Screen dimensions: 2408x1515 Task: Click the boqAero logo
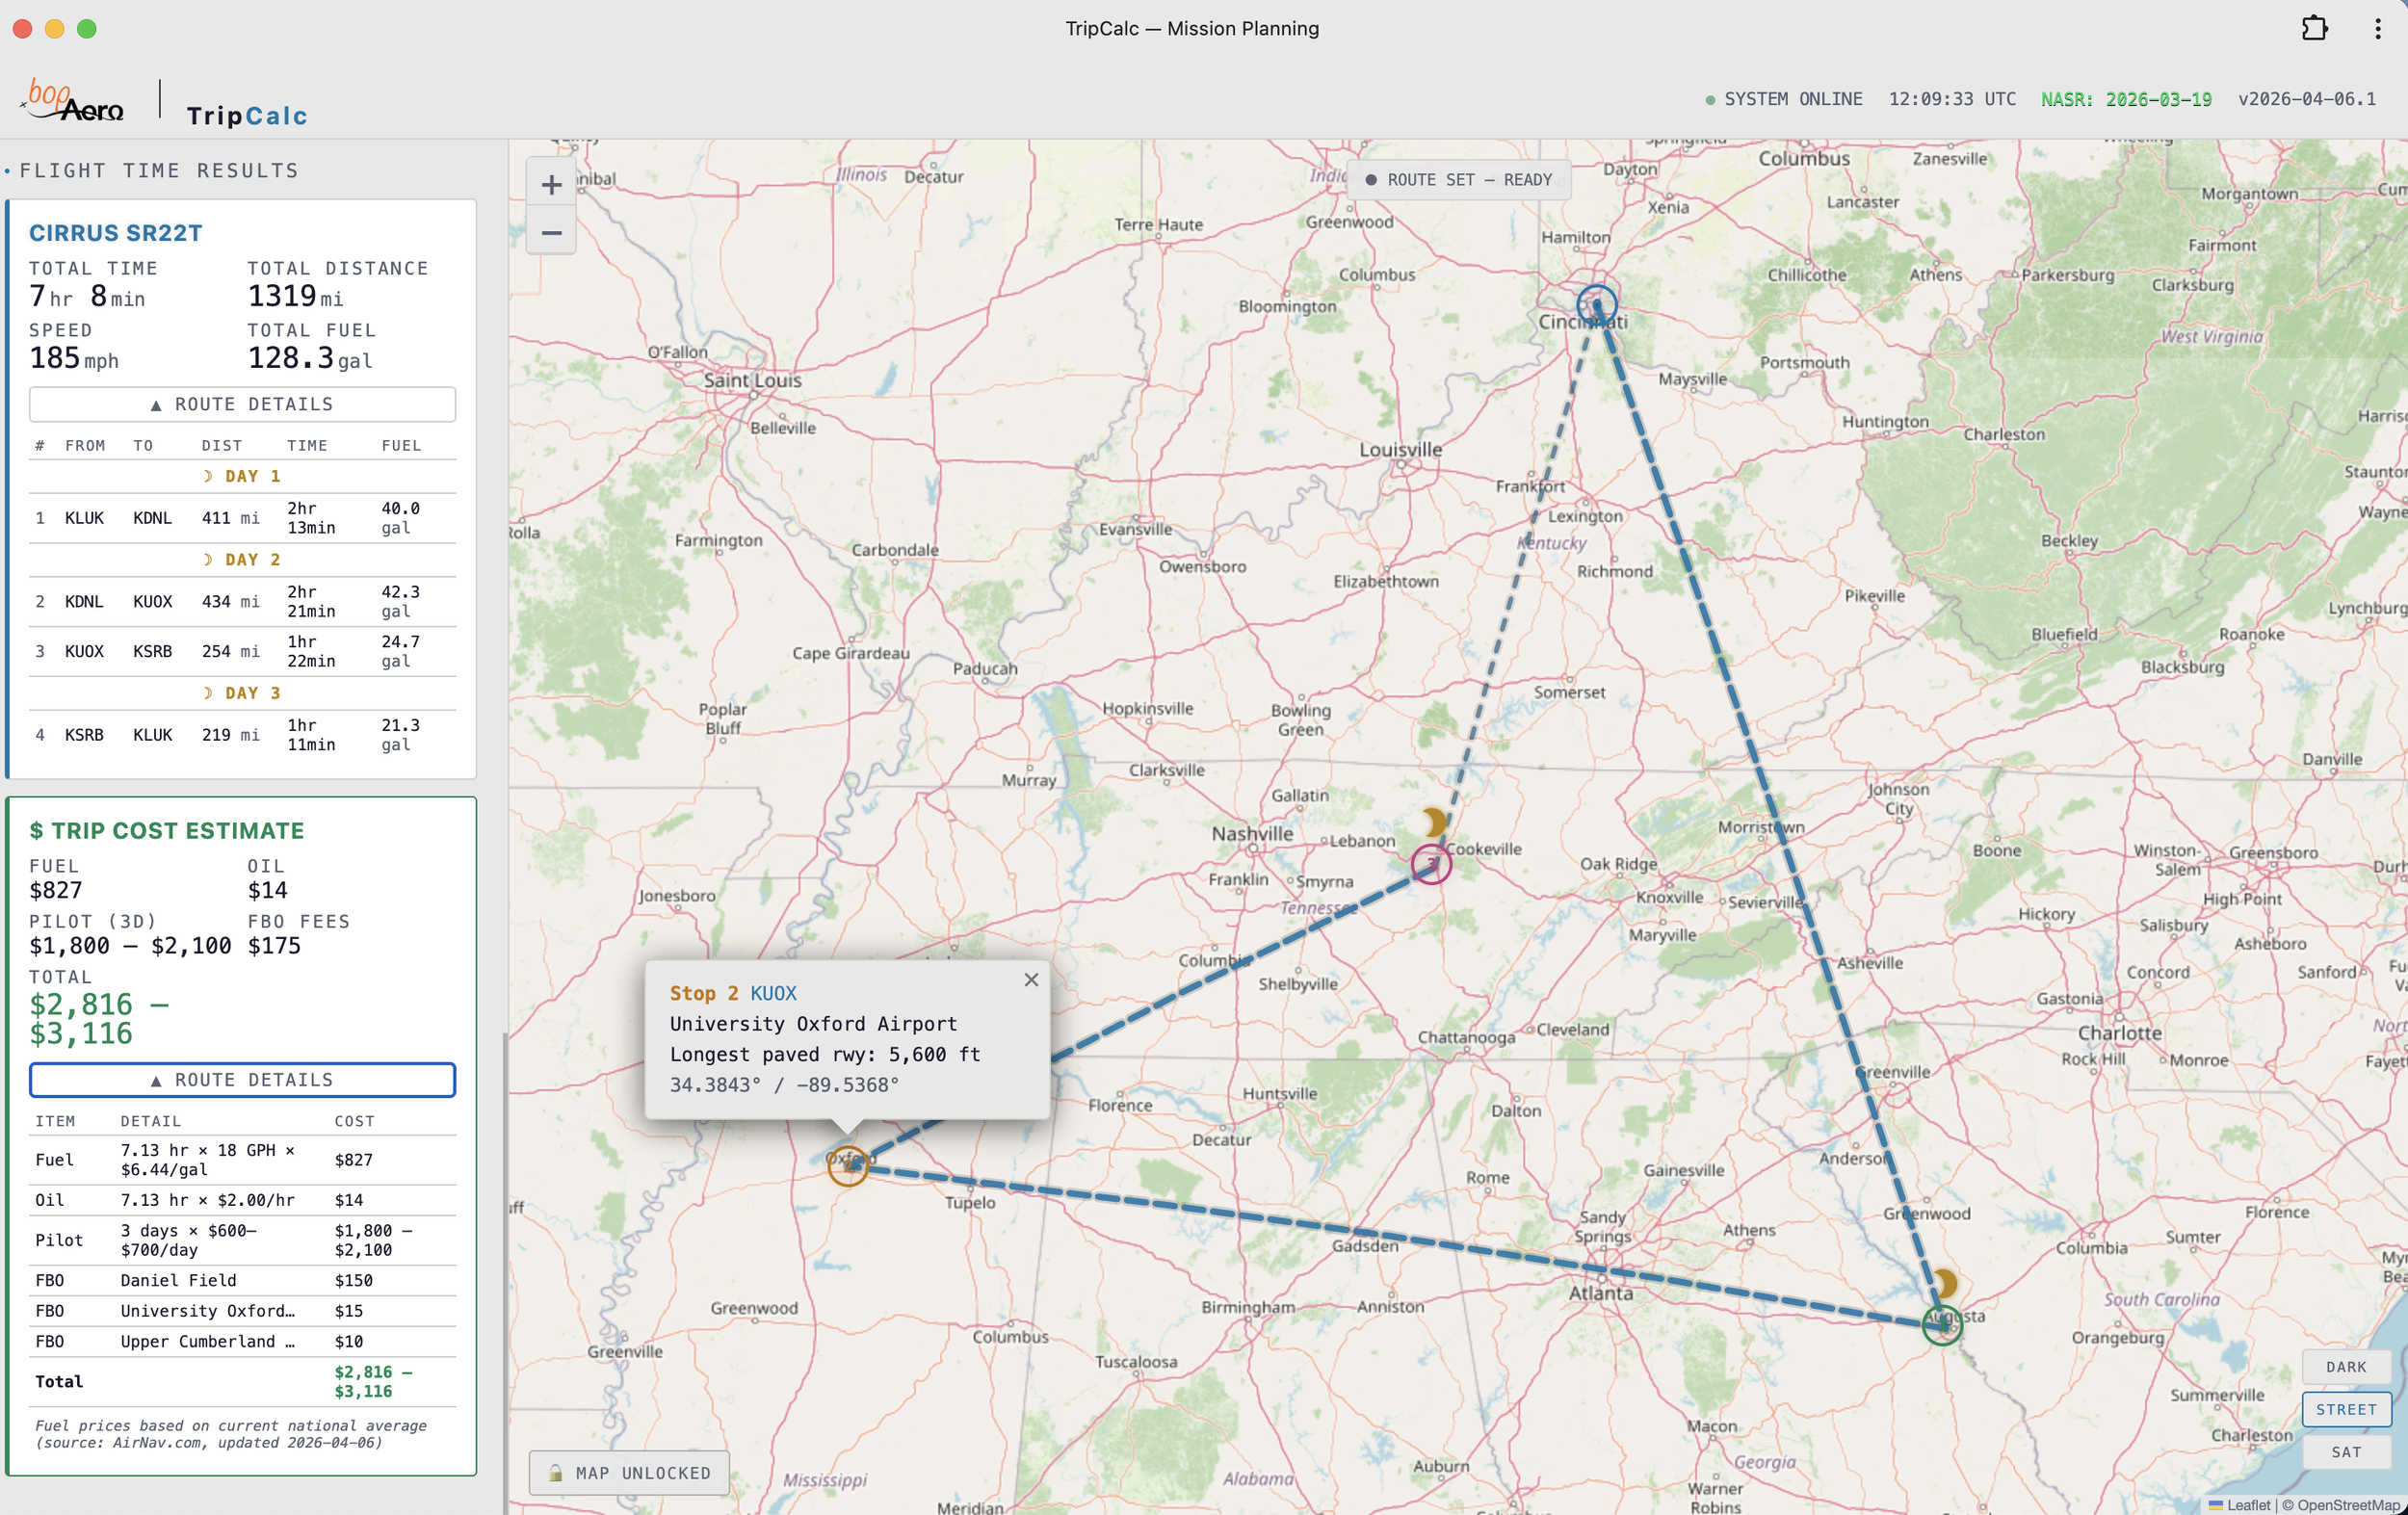pos(74,100)
